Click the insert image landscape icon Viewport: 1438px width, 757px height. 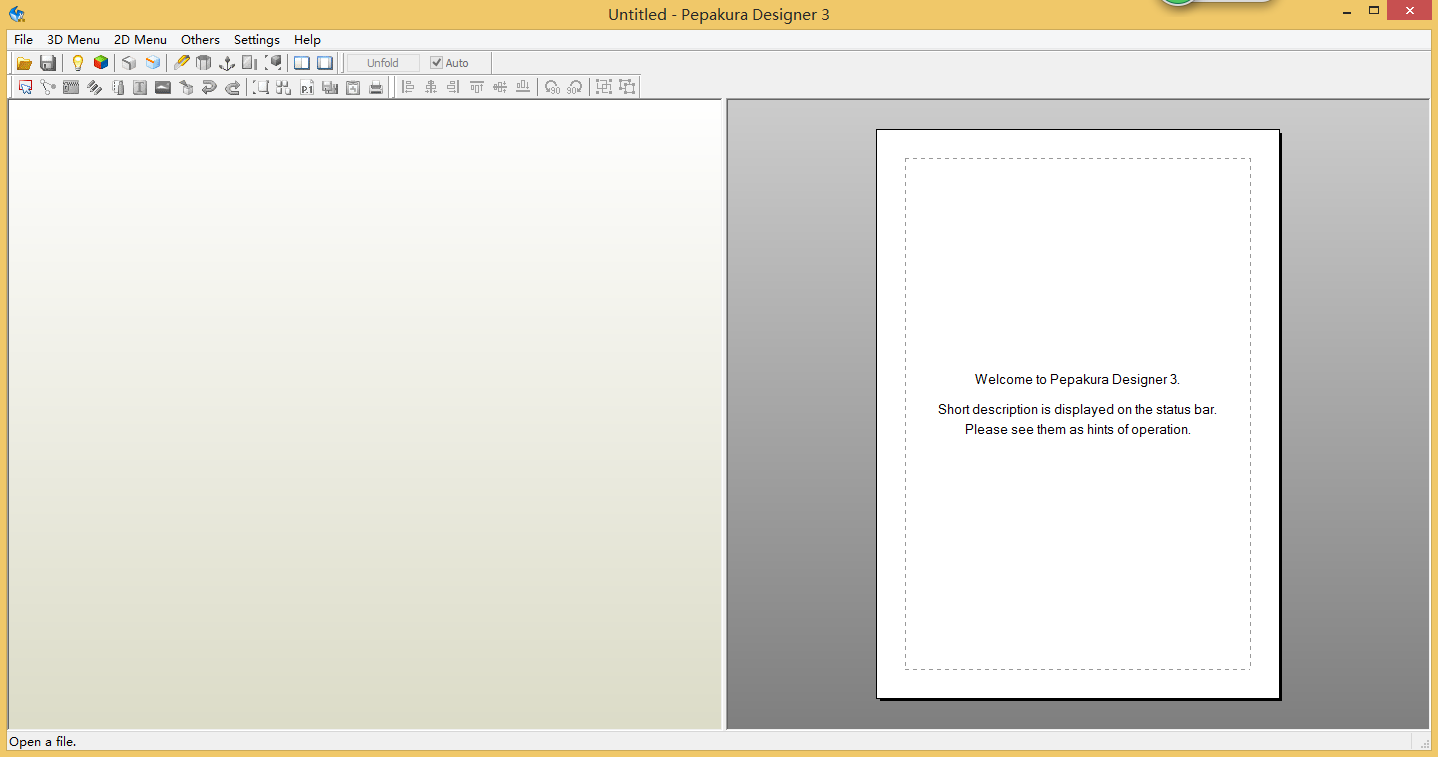pos(163,87)
